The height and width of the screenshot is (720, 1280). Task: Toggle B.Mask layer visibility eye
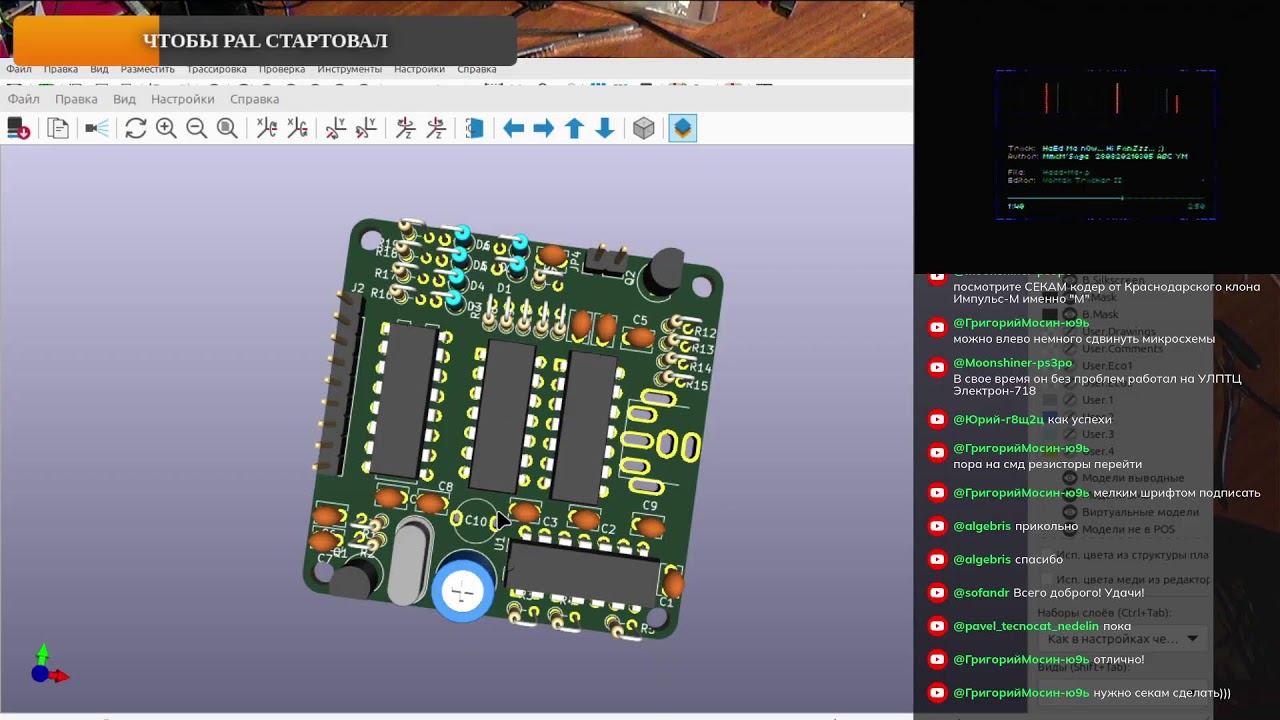click(1070, 314)
